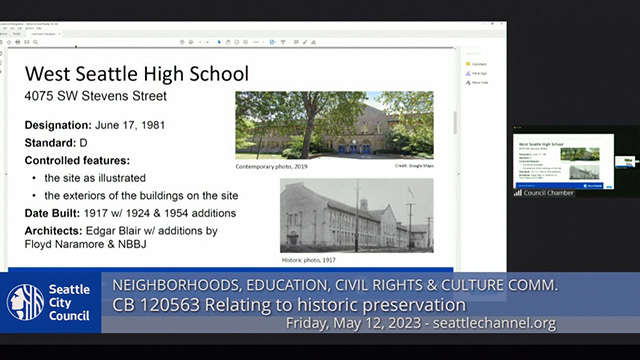Click the fit page view icon
This screenshot has height=360, width=640.
point(272,42)
